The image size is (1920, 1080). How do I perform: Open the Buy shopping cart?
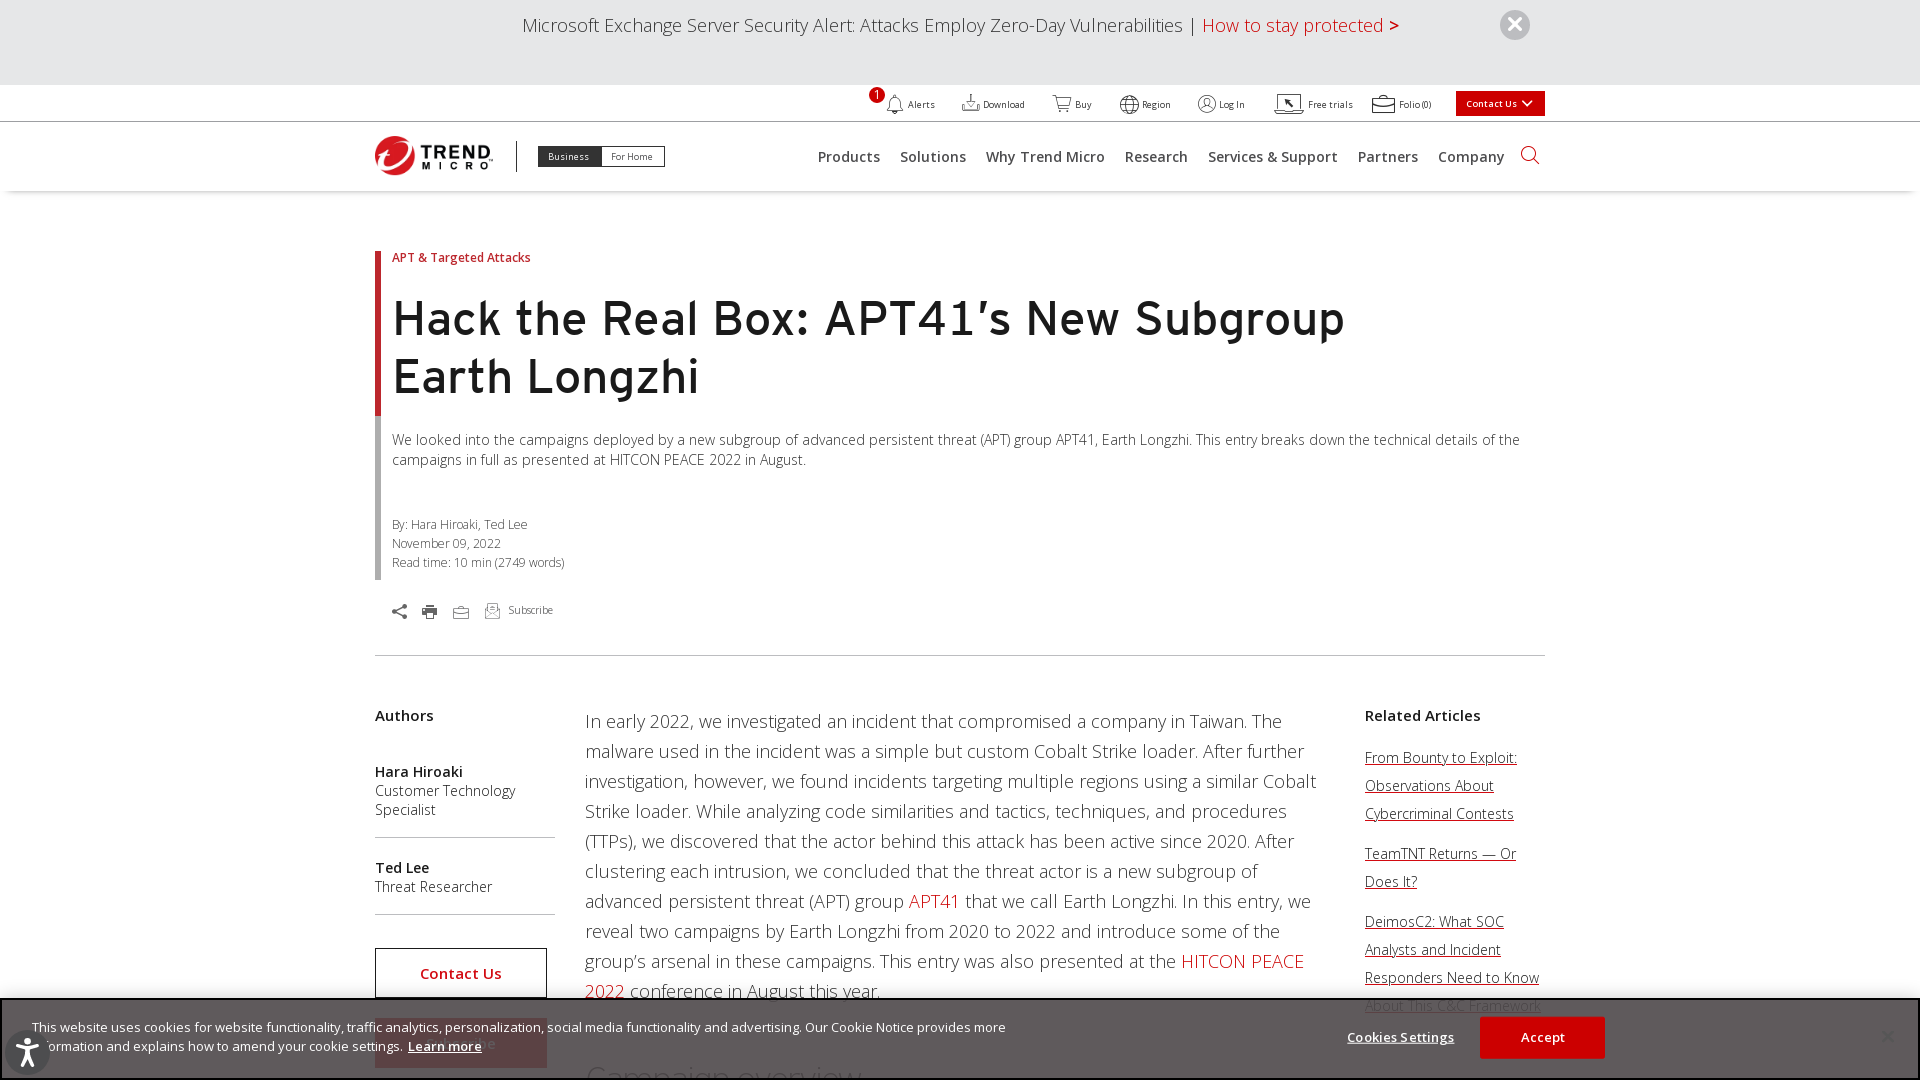pyautogui.click(x=1063, y=103)
